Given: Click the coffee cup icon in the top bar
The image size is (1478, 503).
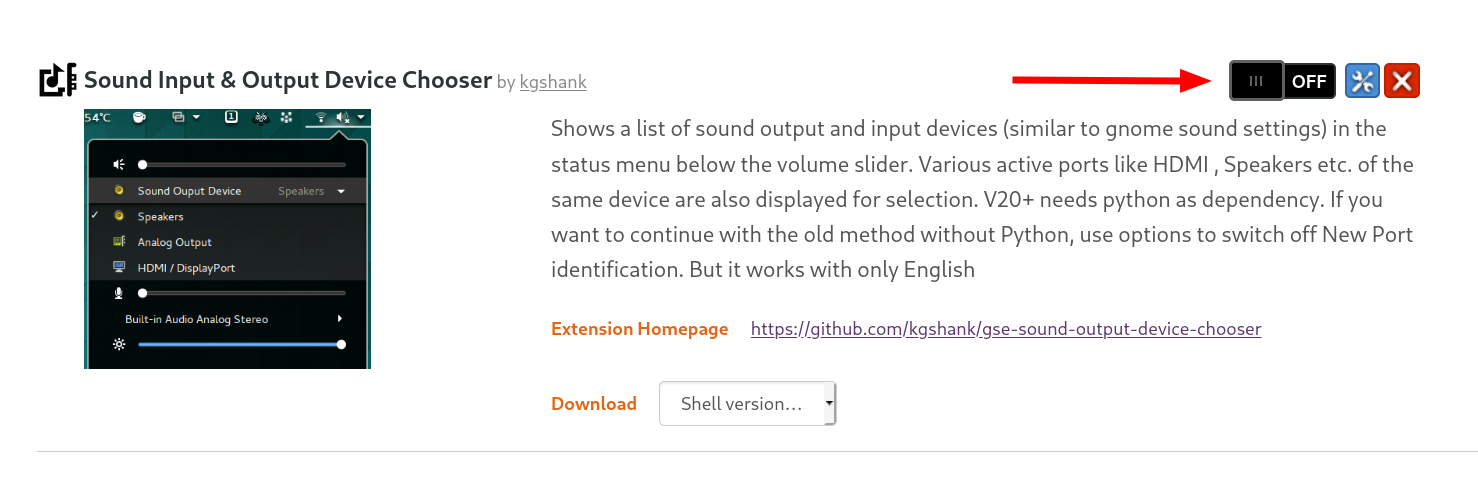Looking at the screenshot, I should (140, 117).
